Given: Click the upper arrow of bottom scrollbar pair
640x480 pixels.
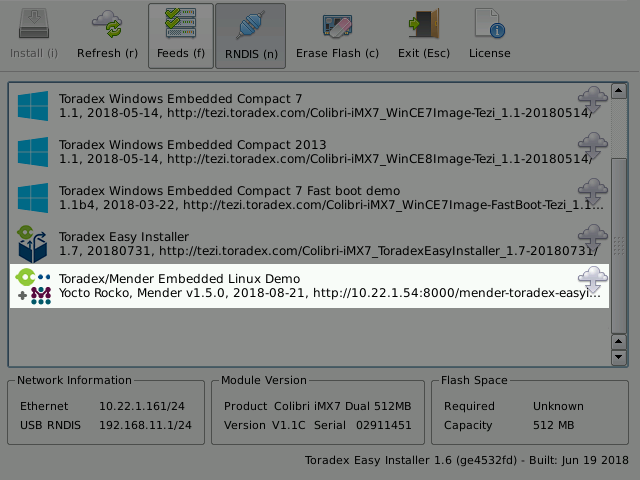Looking at the screenshot, I should [619, 342].
